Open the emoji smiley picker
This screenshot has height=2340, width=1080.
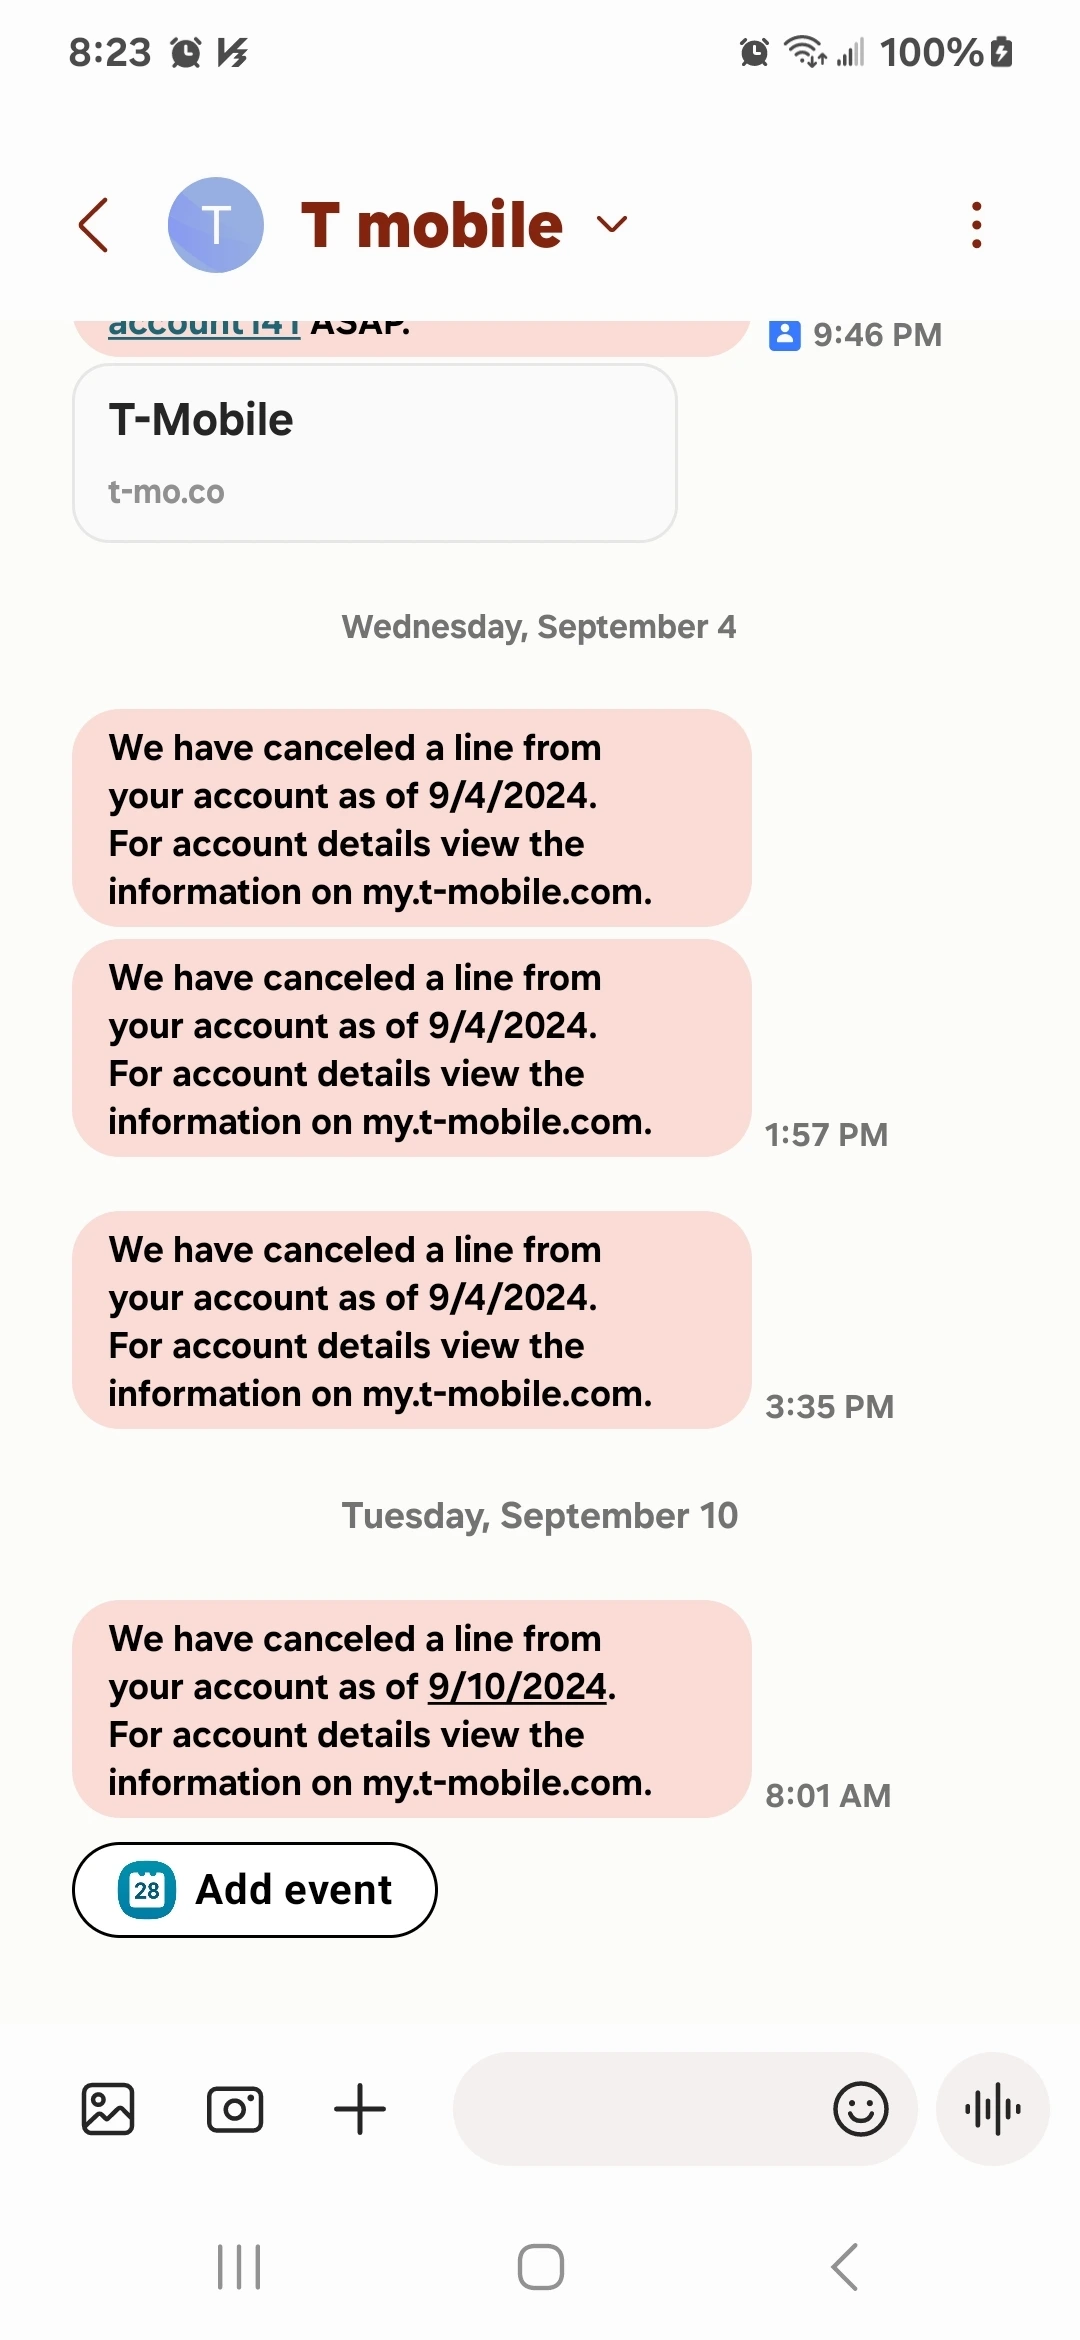tap(860, 2109)
